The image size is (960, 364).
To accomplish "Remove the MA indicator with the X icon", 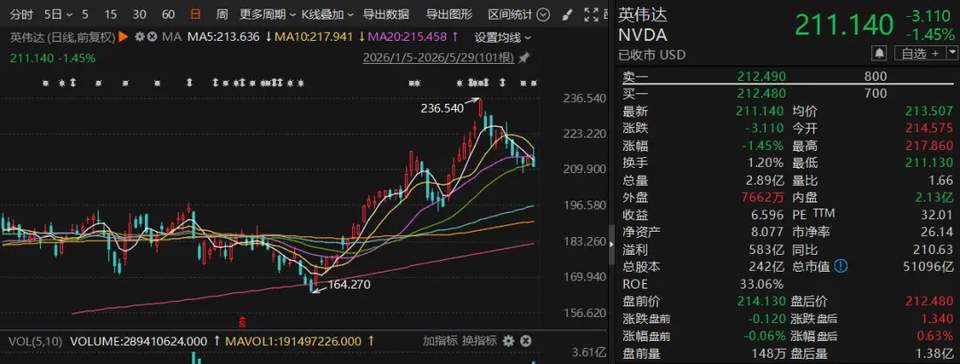I will pos(152,37).
